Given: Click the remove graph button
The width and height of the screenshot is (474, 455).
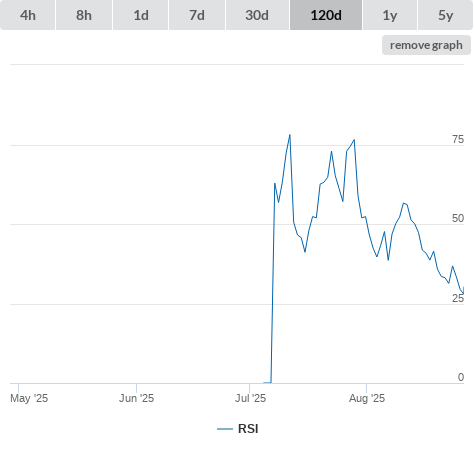Looking at the screenshot, I should (426, 45).
